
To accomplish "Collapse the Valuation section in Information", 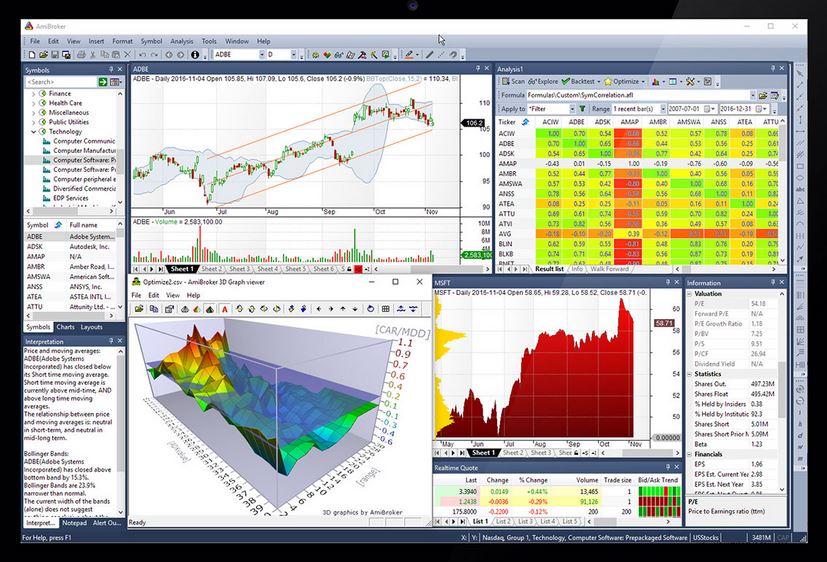I will 690,294.
